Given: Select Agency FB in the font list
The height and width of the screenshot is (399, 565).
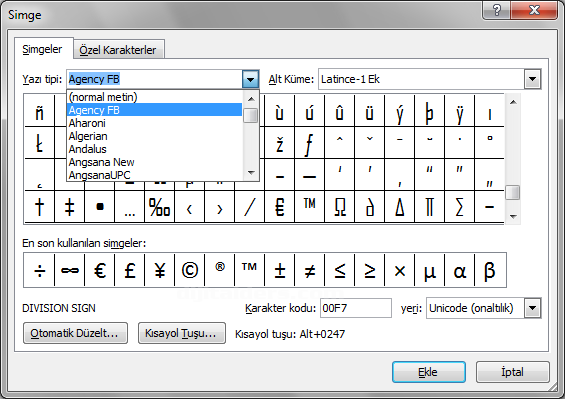Looking at the screenshot, I should [155, 110].
